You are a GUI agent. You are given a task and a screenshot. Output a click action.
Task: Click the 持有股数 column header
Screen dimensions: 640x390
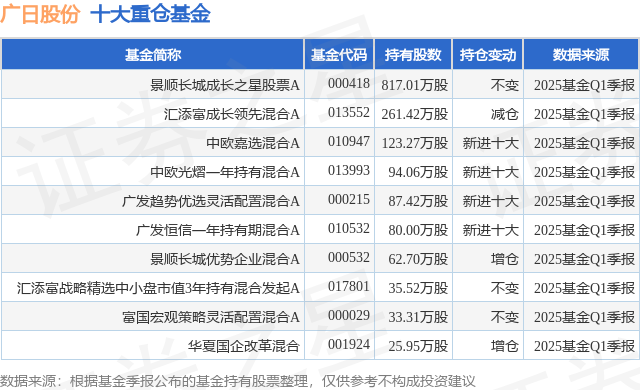pyautogui.click(x=413, y=55)
